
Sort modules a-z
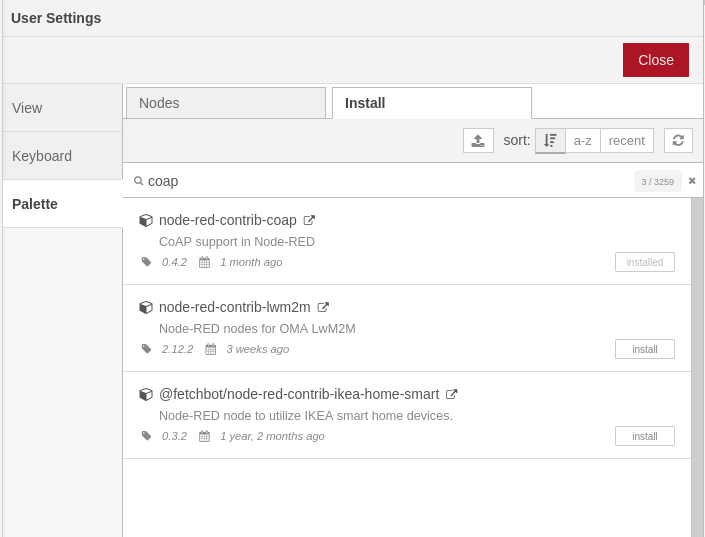582,140
